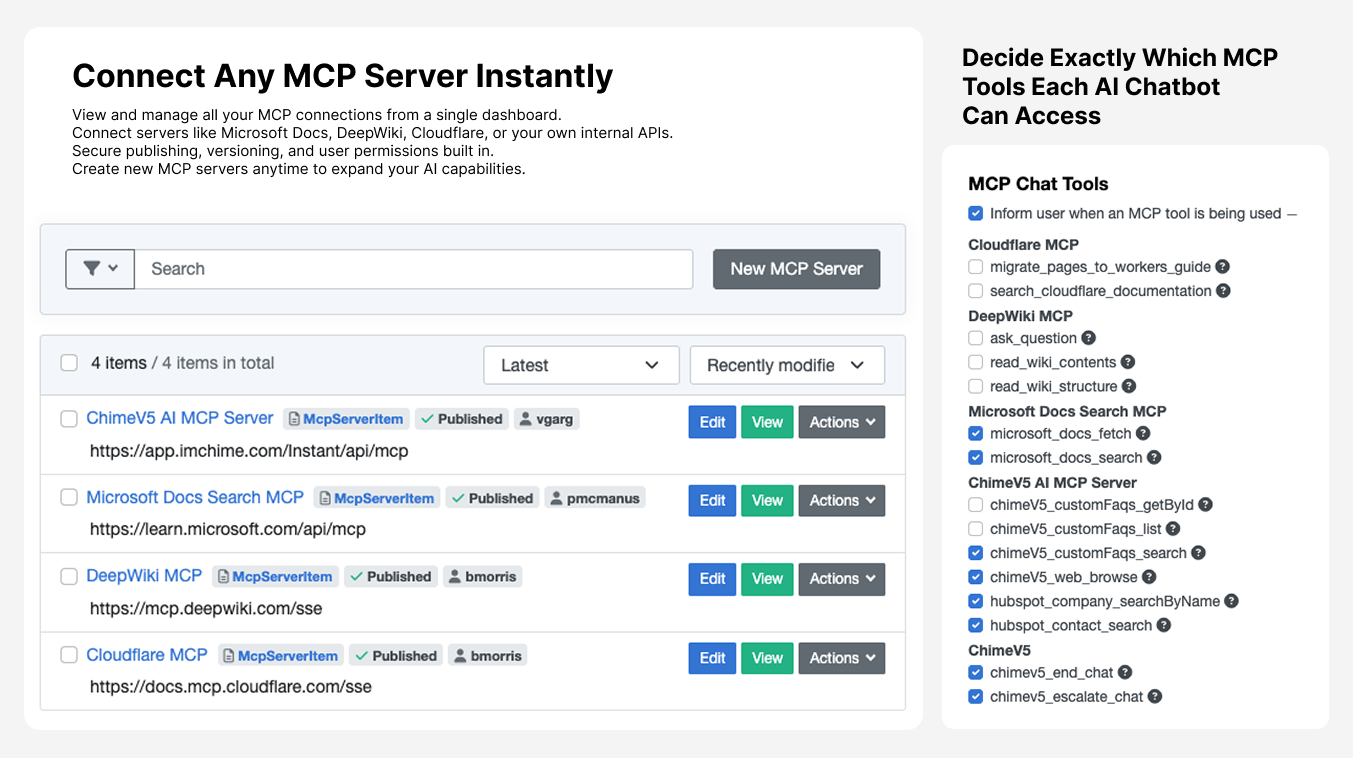Image resolution: width=1353 pixels, height=758 pixels.
Task: Open the Cloudflare MCP link
Action: coord(147,655)
